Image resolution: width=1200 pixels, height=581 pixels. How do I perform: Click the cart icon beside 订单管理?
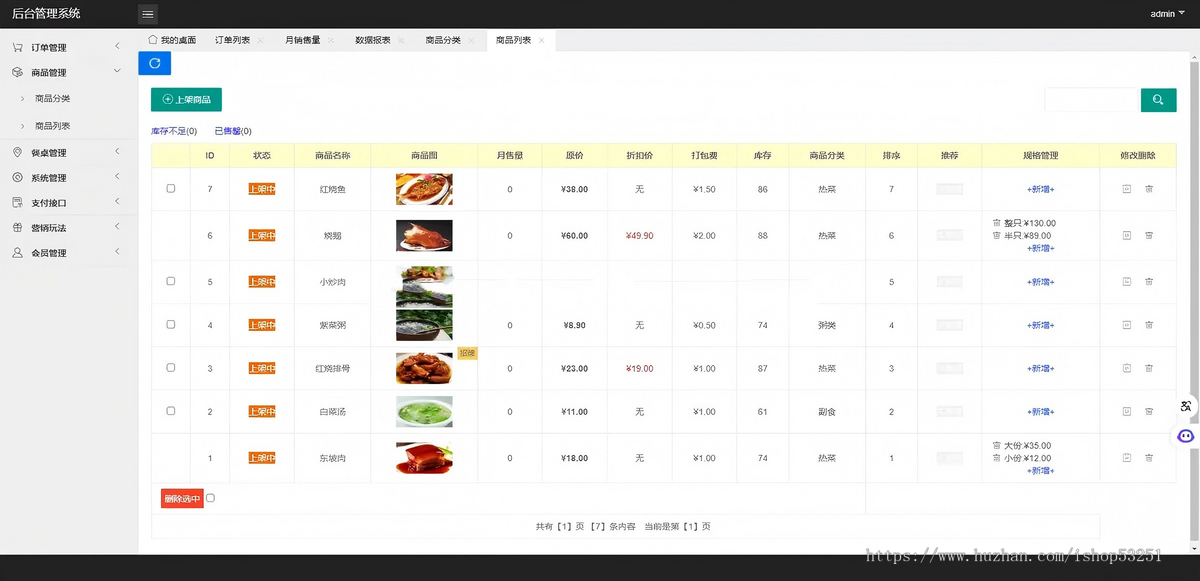[x=18, y=47]
